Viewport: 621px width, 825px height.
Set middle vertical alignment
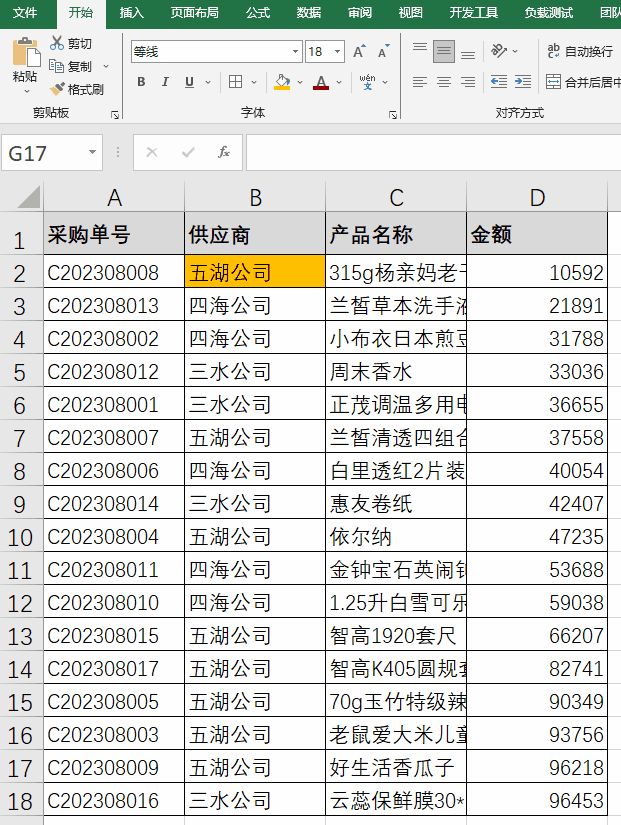tap(444, 52)
